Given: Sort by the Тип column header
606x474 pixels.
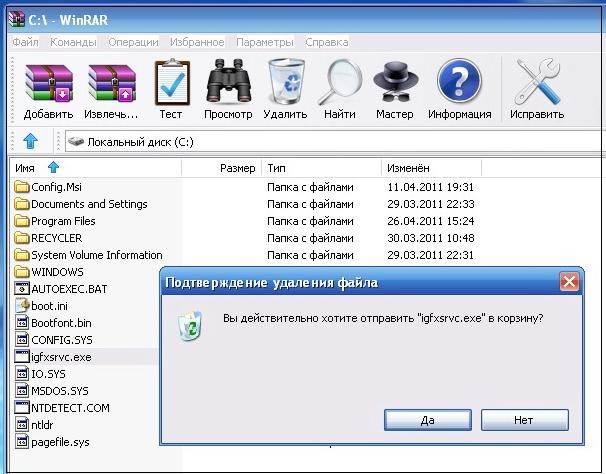Looking at the screenshot, I should 322,168.
